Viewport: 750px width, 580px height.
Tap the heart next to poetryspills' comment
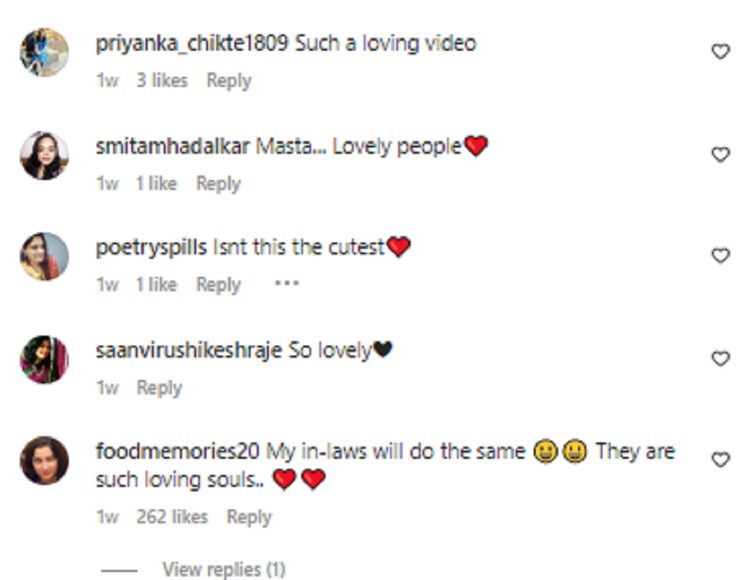[x=720, y=255]
